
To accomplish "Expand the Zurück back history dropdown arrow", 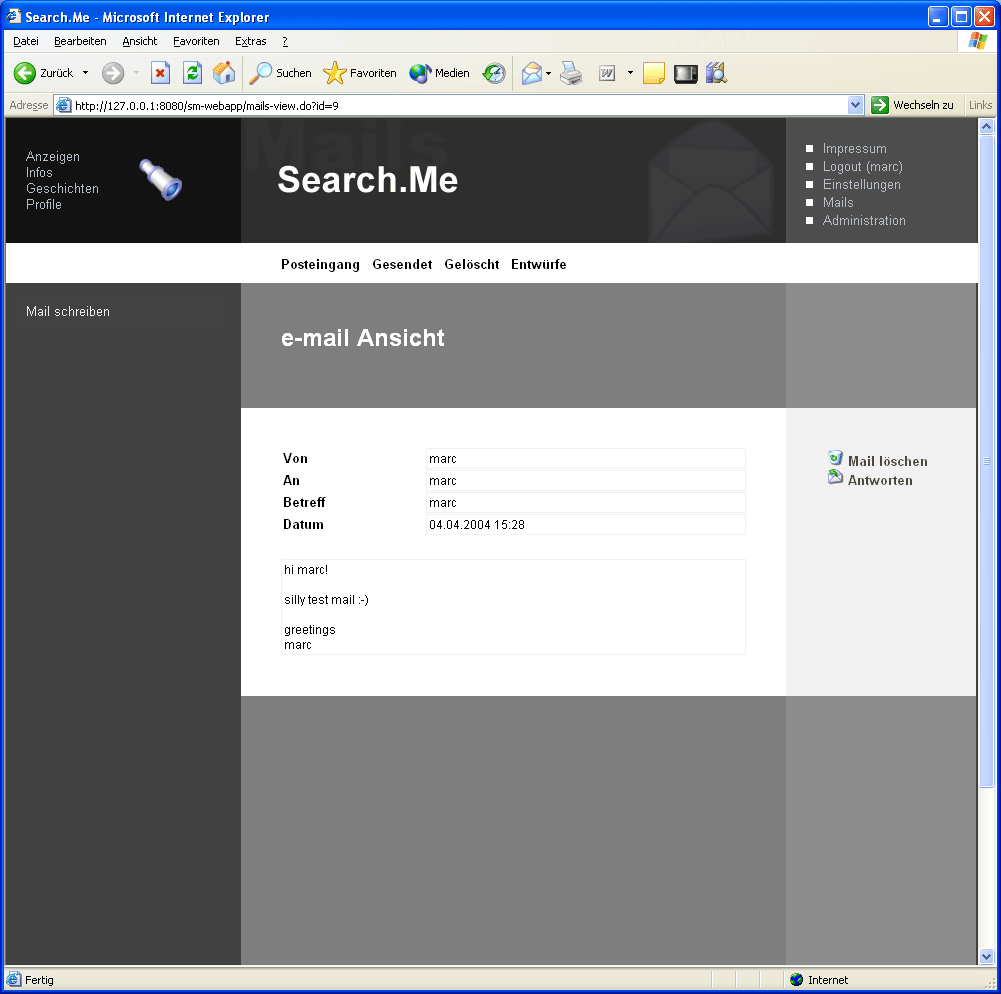I will pos(85,73).
